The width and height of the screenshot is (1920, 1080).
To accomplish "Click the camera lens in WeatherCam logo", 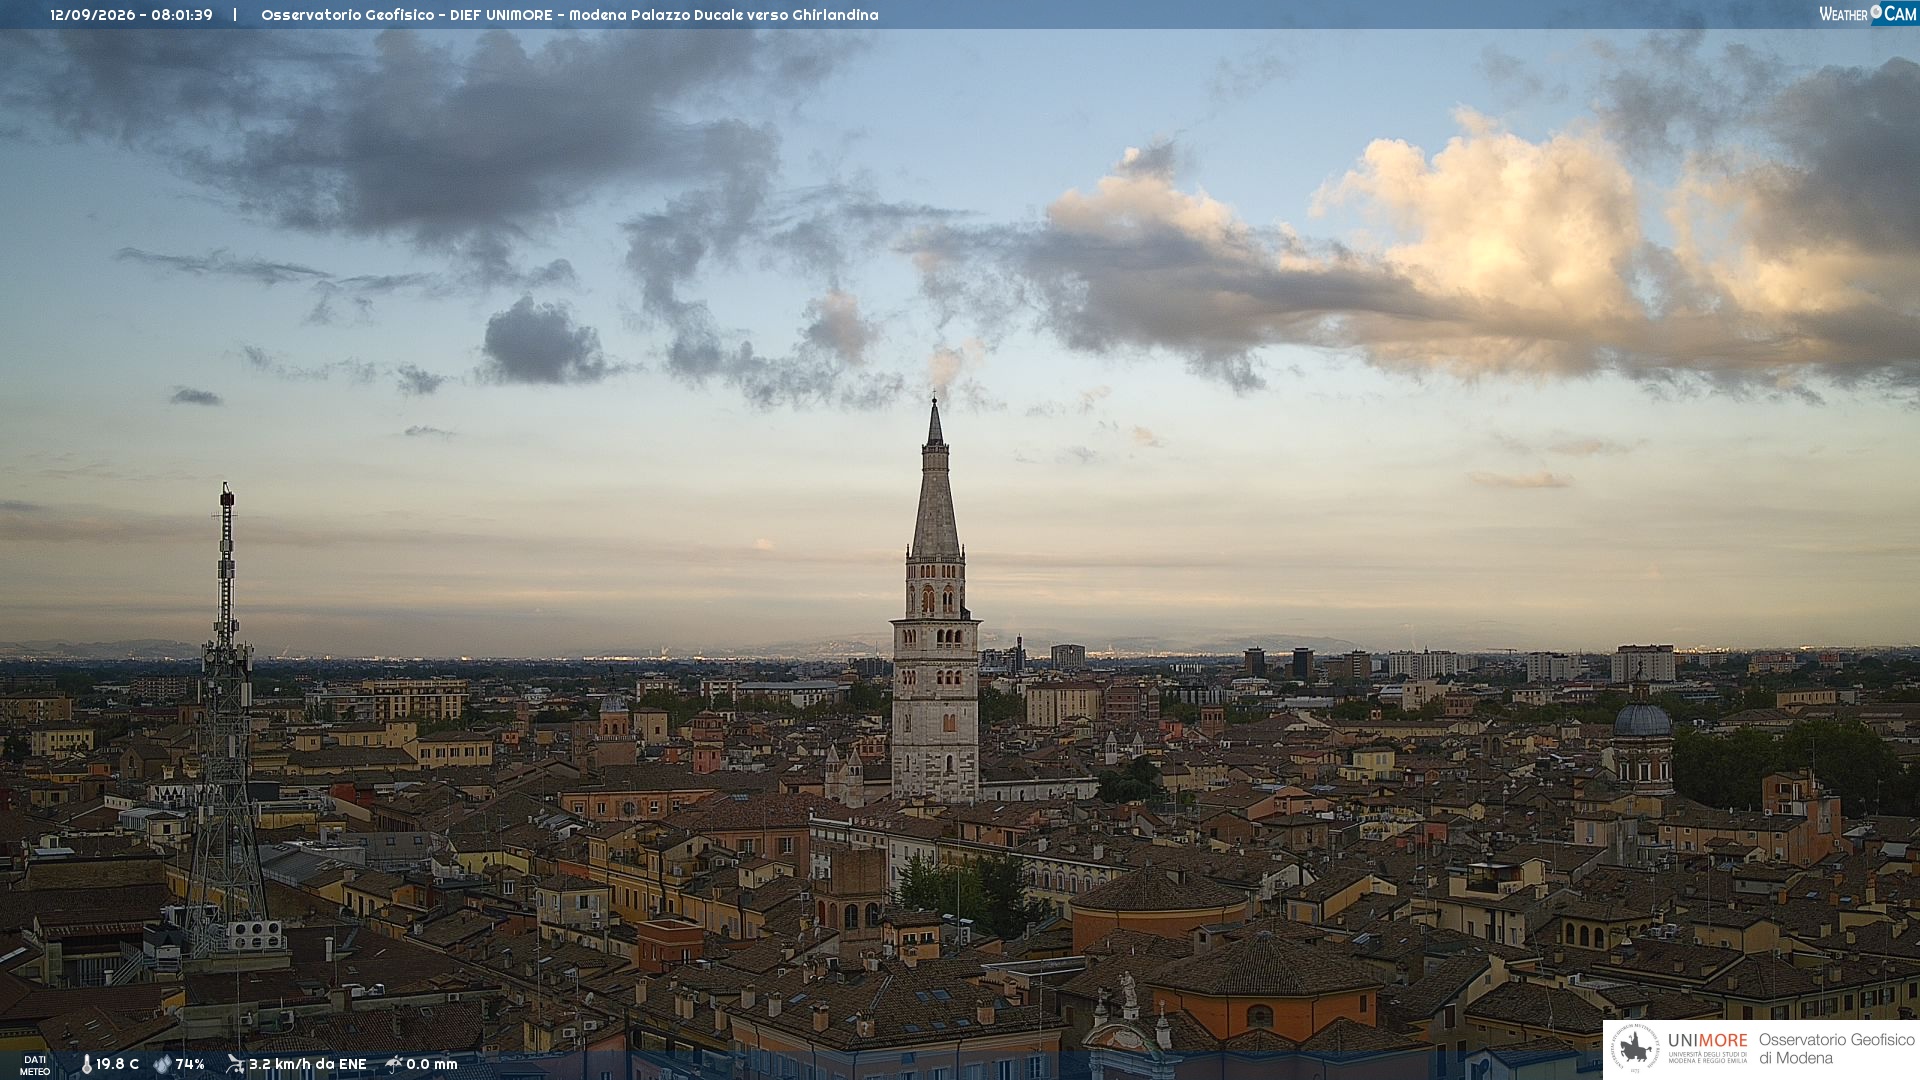I will click(1876, 12).
